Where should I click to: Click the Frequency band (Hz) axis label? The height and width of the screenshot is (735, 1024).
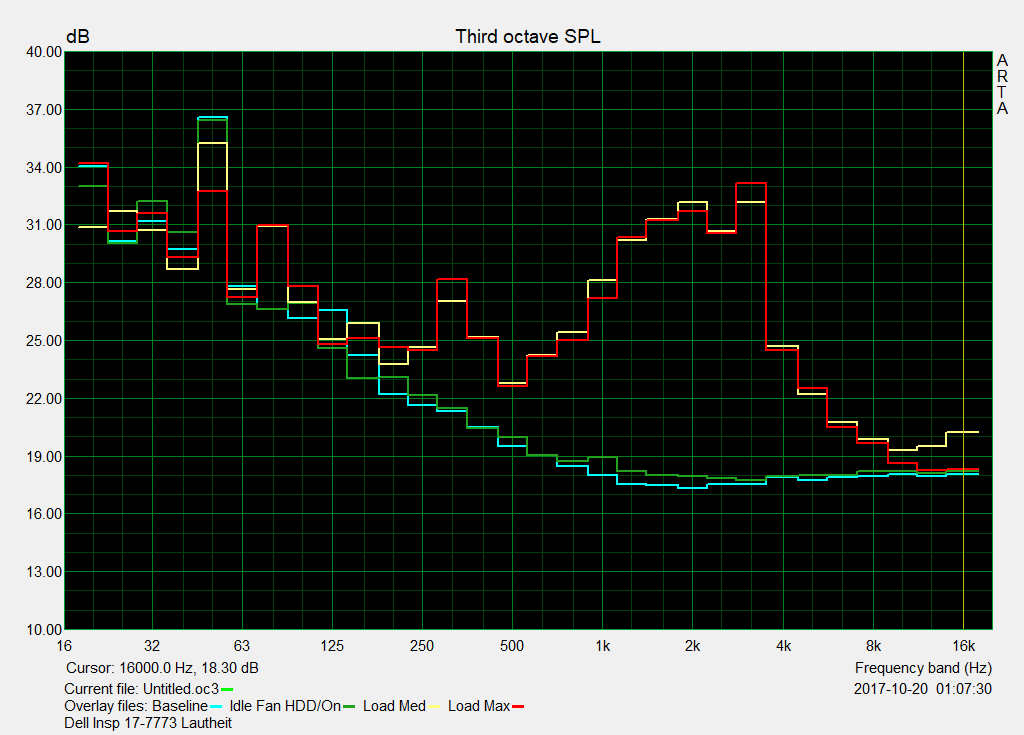coord(923,668)
